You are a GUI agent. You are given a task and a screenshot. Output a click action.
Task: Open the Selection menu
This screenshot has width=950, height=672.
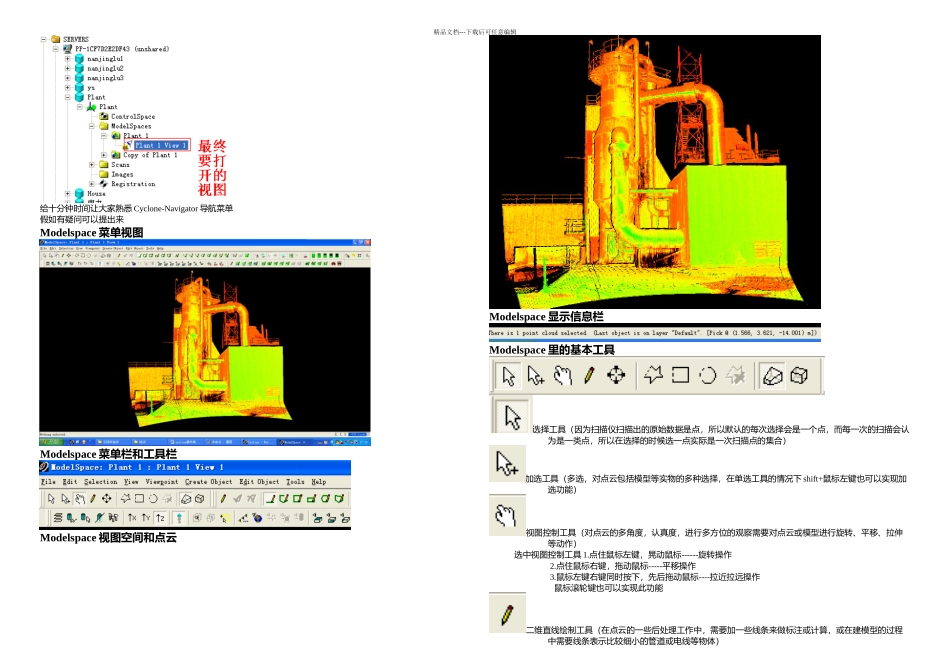[x=101, y=482]
